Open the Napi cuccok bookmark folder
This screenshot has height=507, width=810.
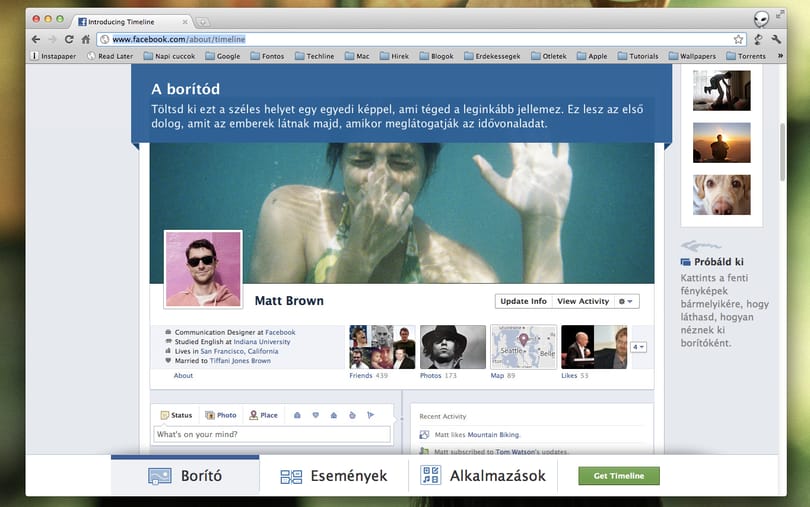tap(169, 56)
